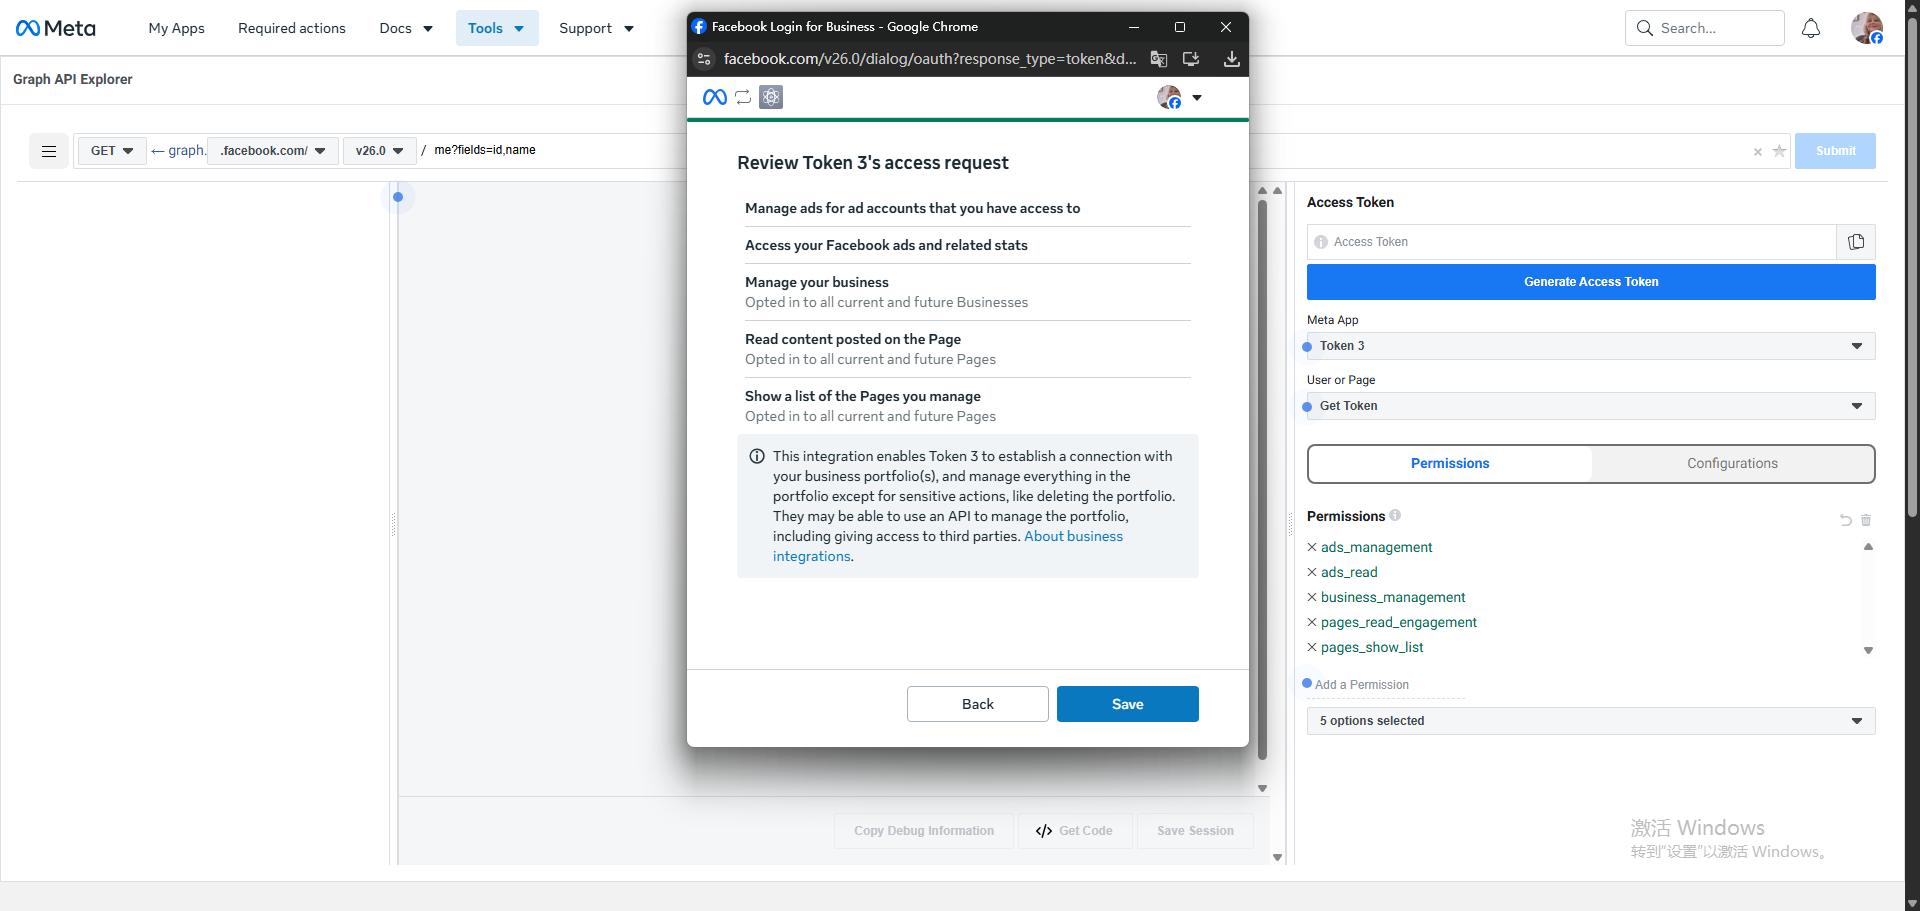The image size is (1920, 911).
Task: Go to My Apps
Action: click(x=176, y=28)
